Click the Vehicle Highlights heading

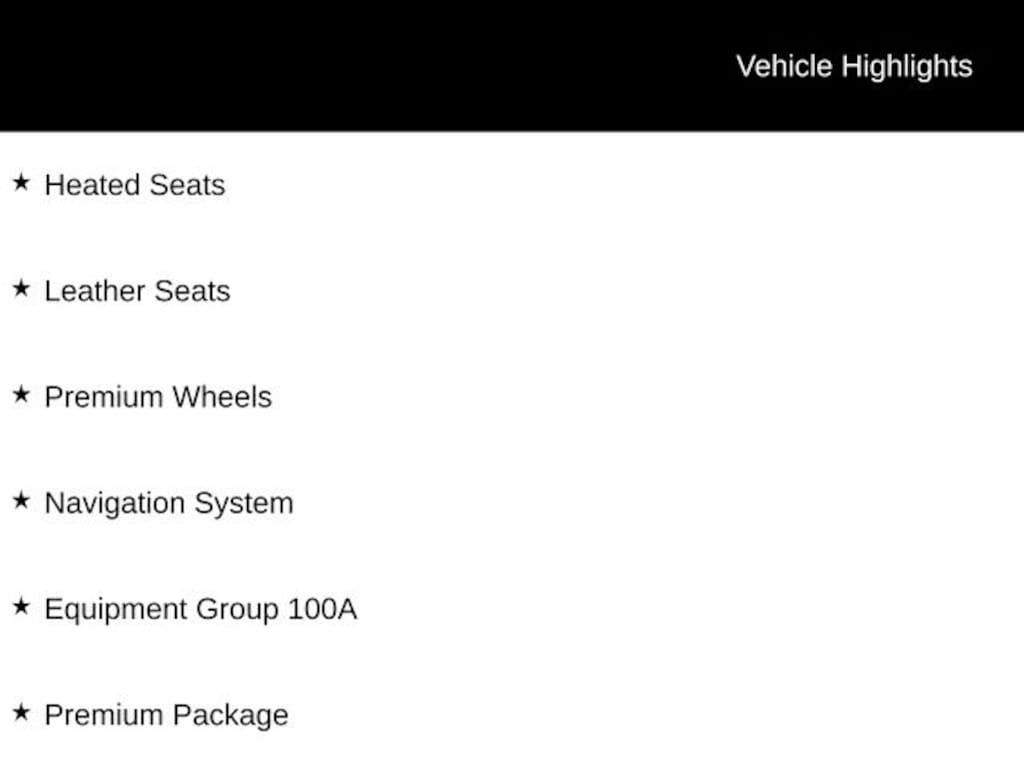tap(854, 66)
